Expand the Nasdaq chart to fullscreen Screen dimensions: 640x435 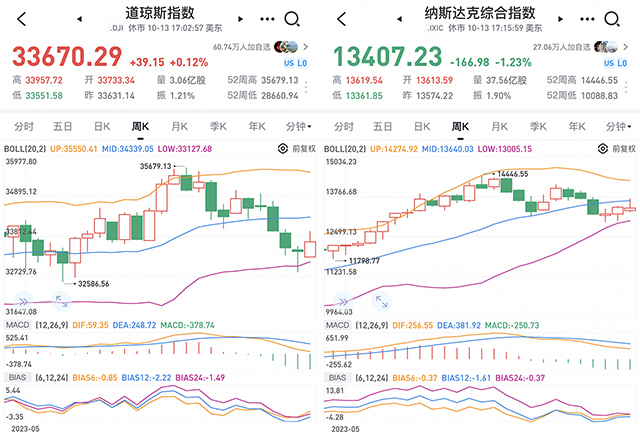(x=382, y=302)
